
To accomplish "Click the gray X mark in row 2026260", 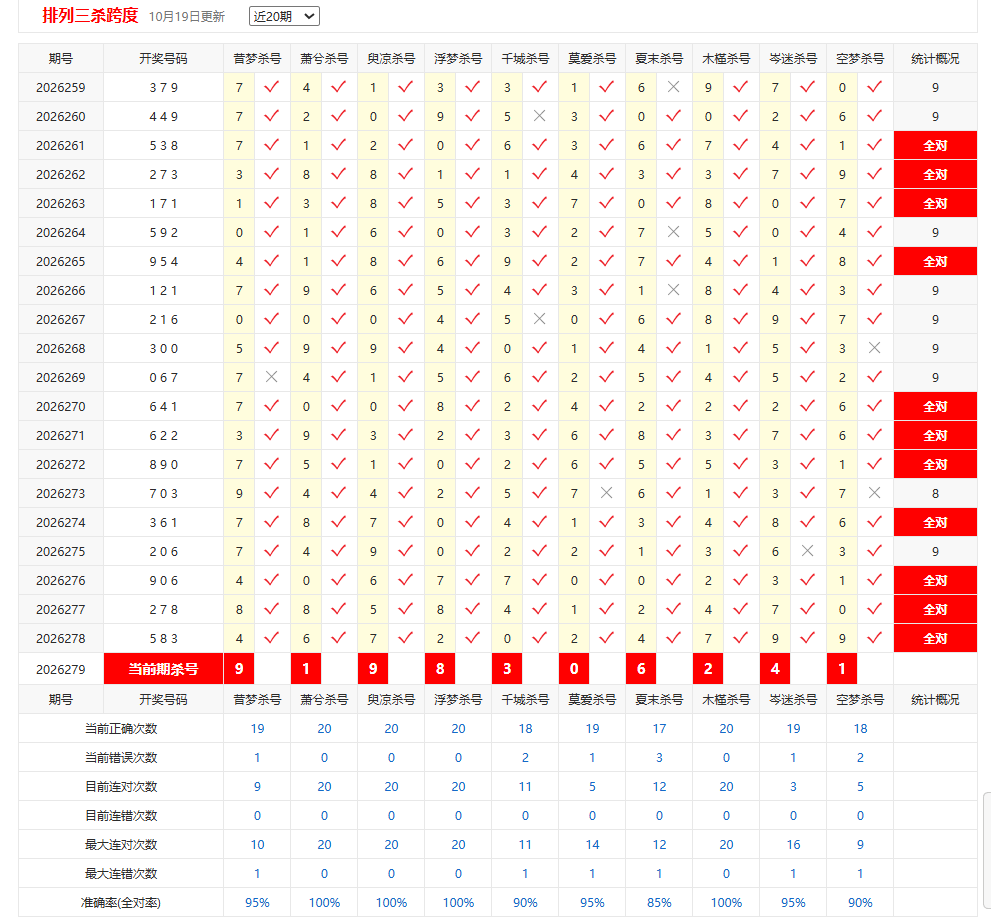I will pyautogui.click(x=540, y=116).
